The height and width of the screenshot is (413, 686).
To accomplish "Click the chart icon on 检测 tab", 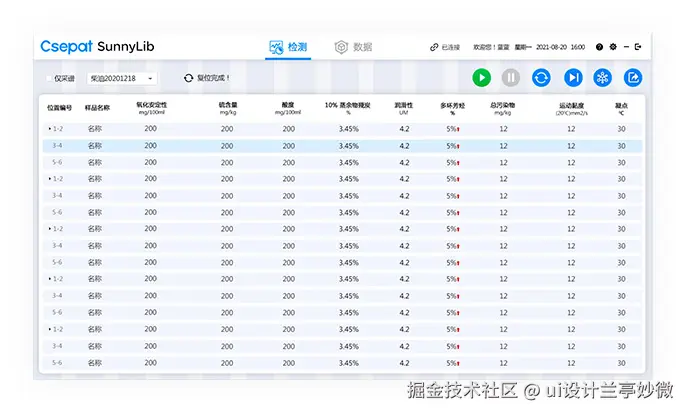I will [x=276, y=47].
